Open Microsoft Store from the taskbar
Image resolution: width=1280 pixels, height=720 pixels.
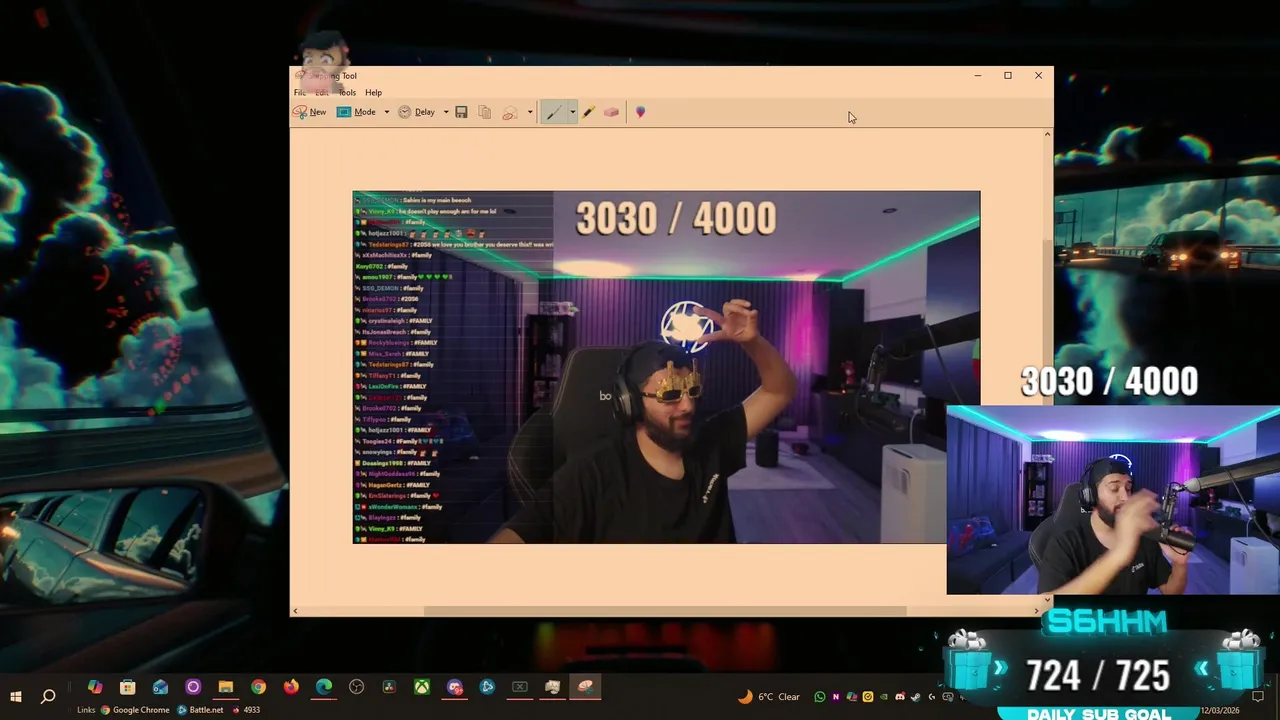pyautogui.click(x=127, y=687)
